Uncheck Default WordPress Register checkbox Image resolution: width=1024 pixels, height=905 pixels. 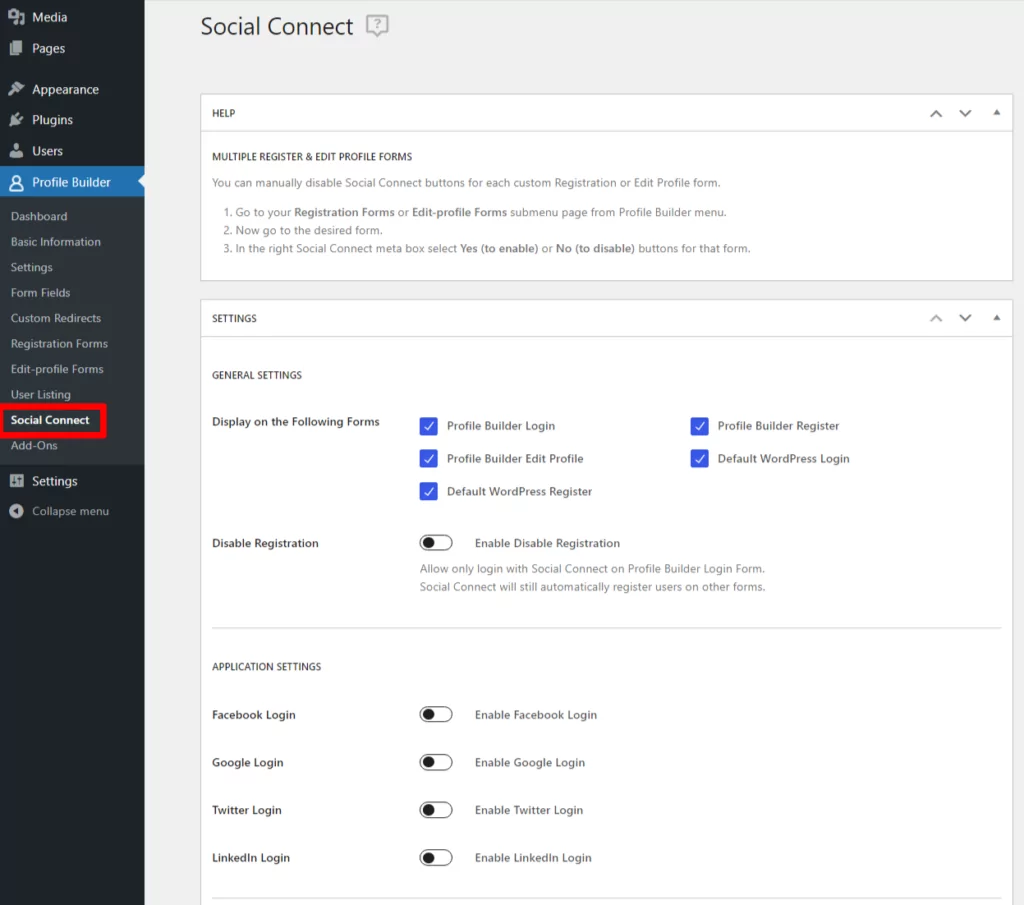point(428,491)
